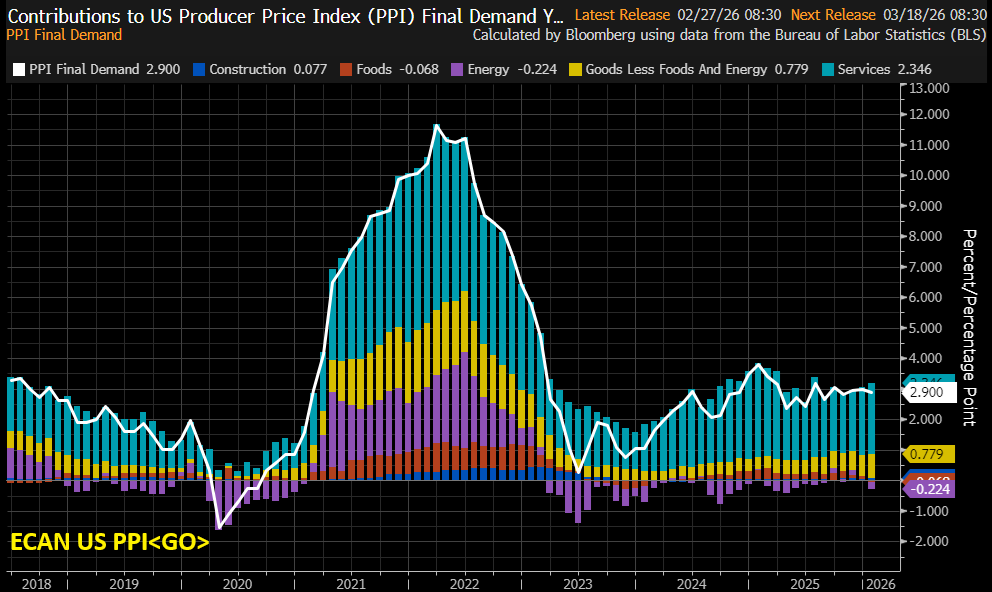This screenshot has height=592, width=992.
Task: Click the purple -0.224 value tag
Action: click(929, 489)
